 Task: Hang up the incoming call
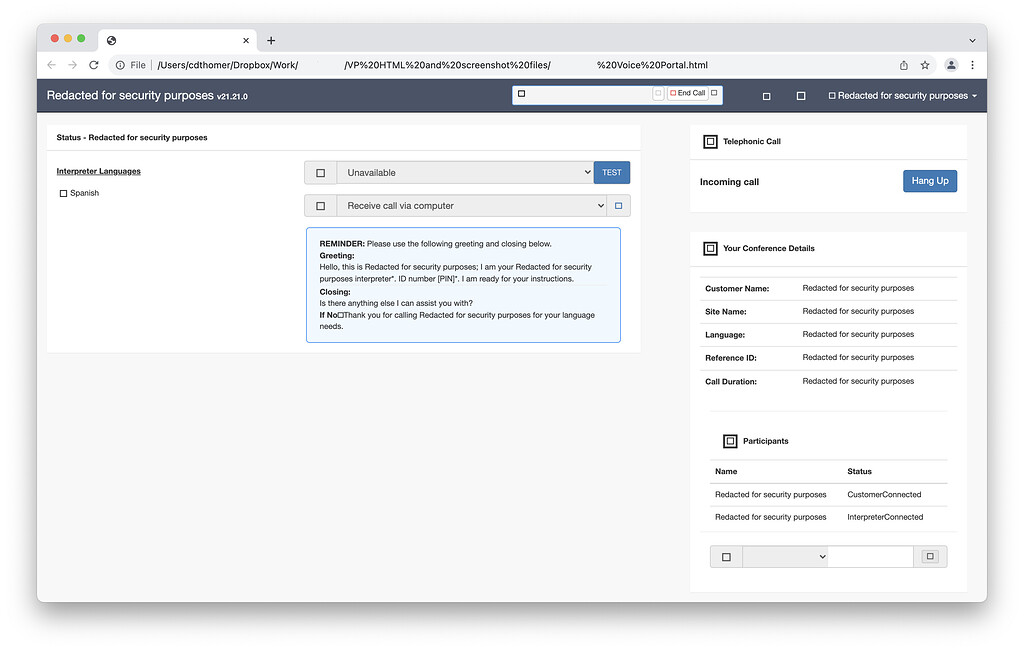pyautogui.click(x=929, y=181)
